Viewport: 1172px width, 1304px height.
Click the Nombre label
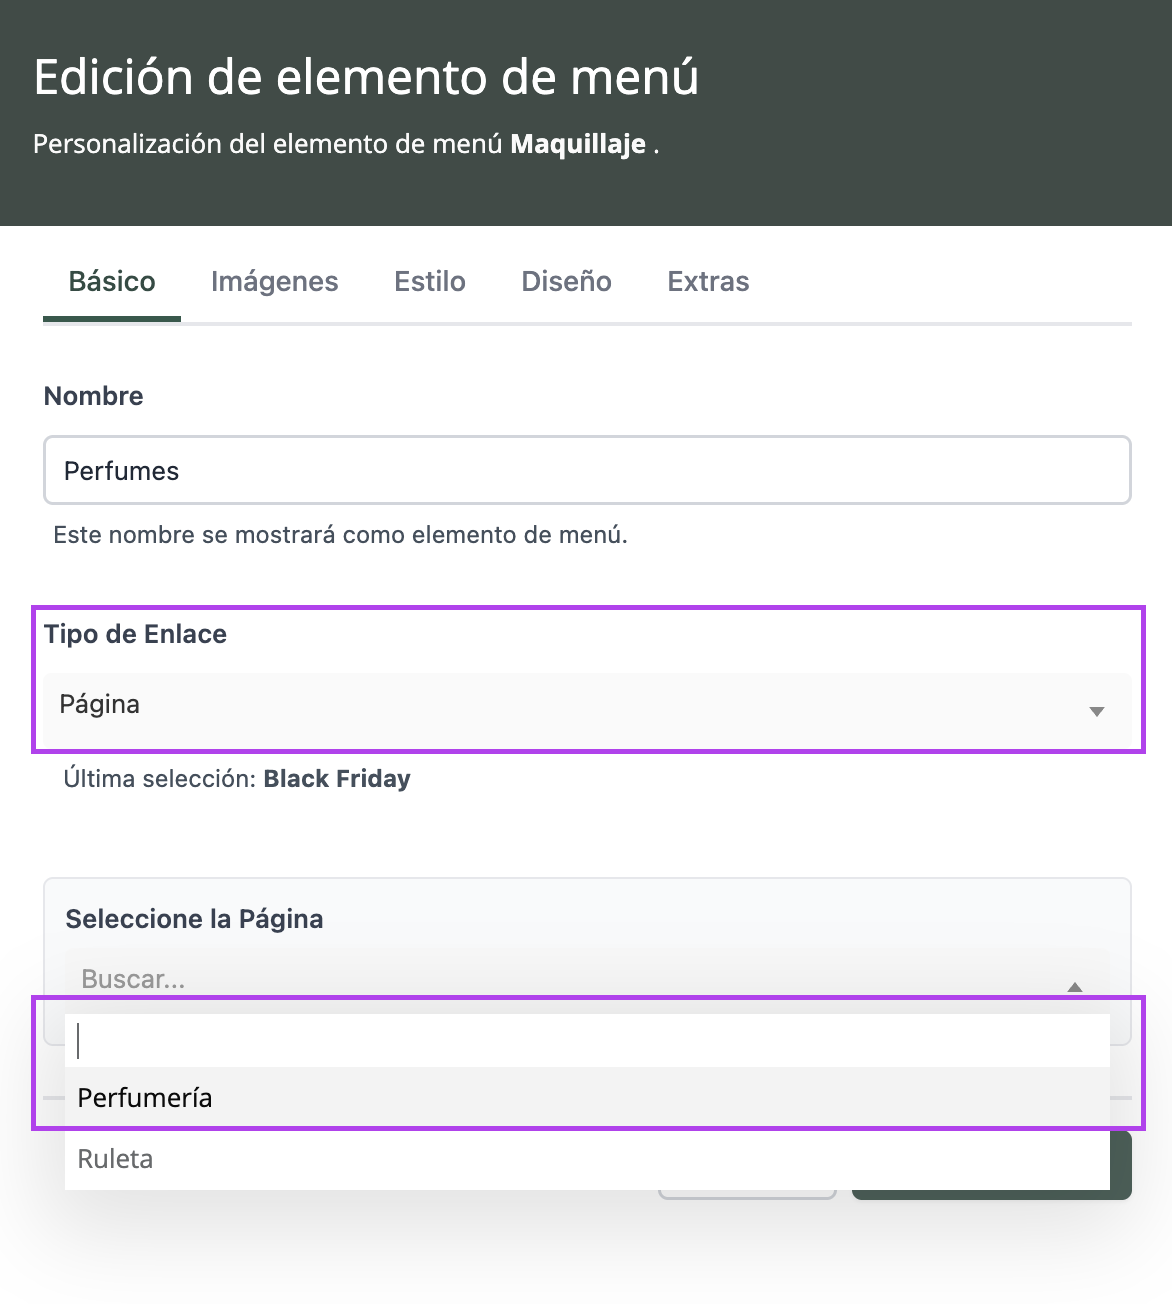pos(94,396)
